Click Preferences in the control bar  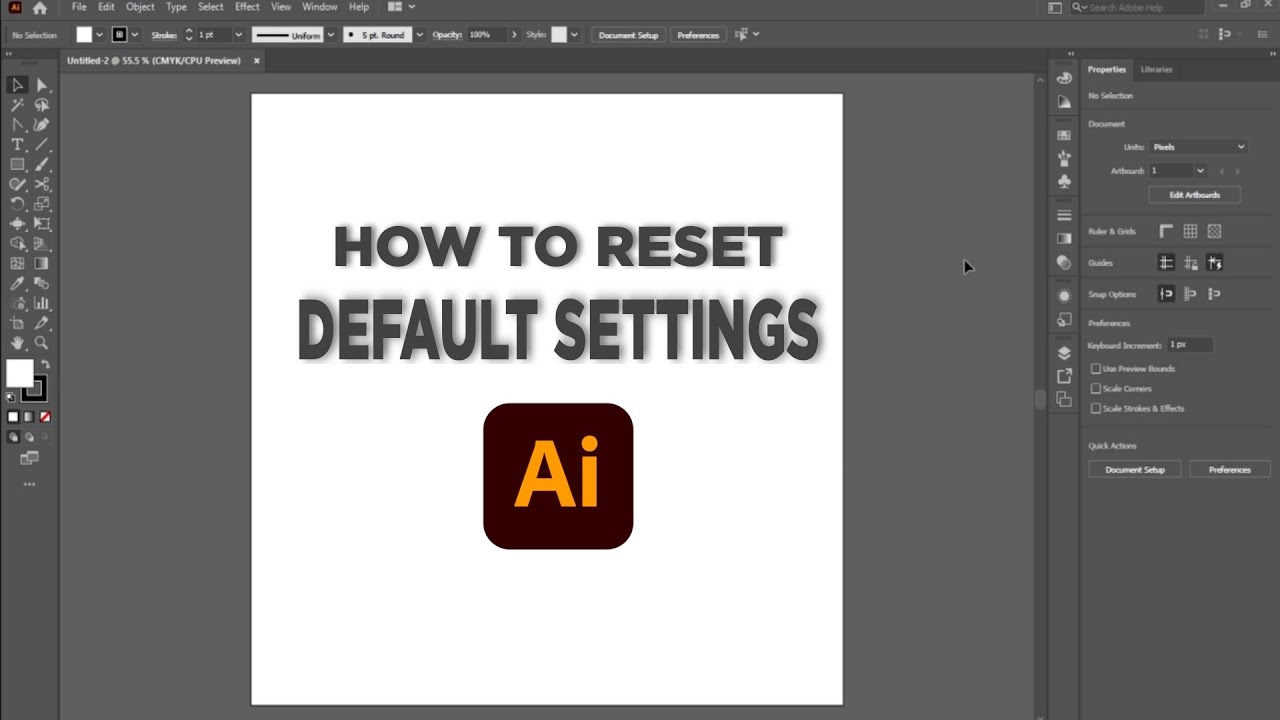click(698, 35)
